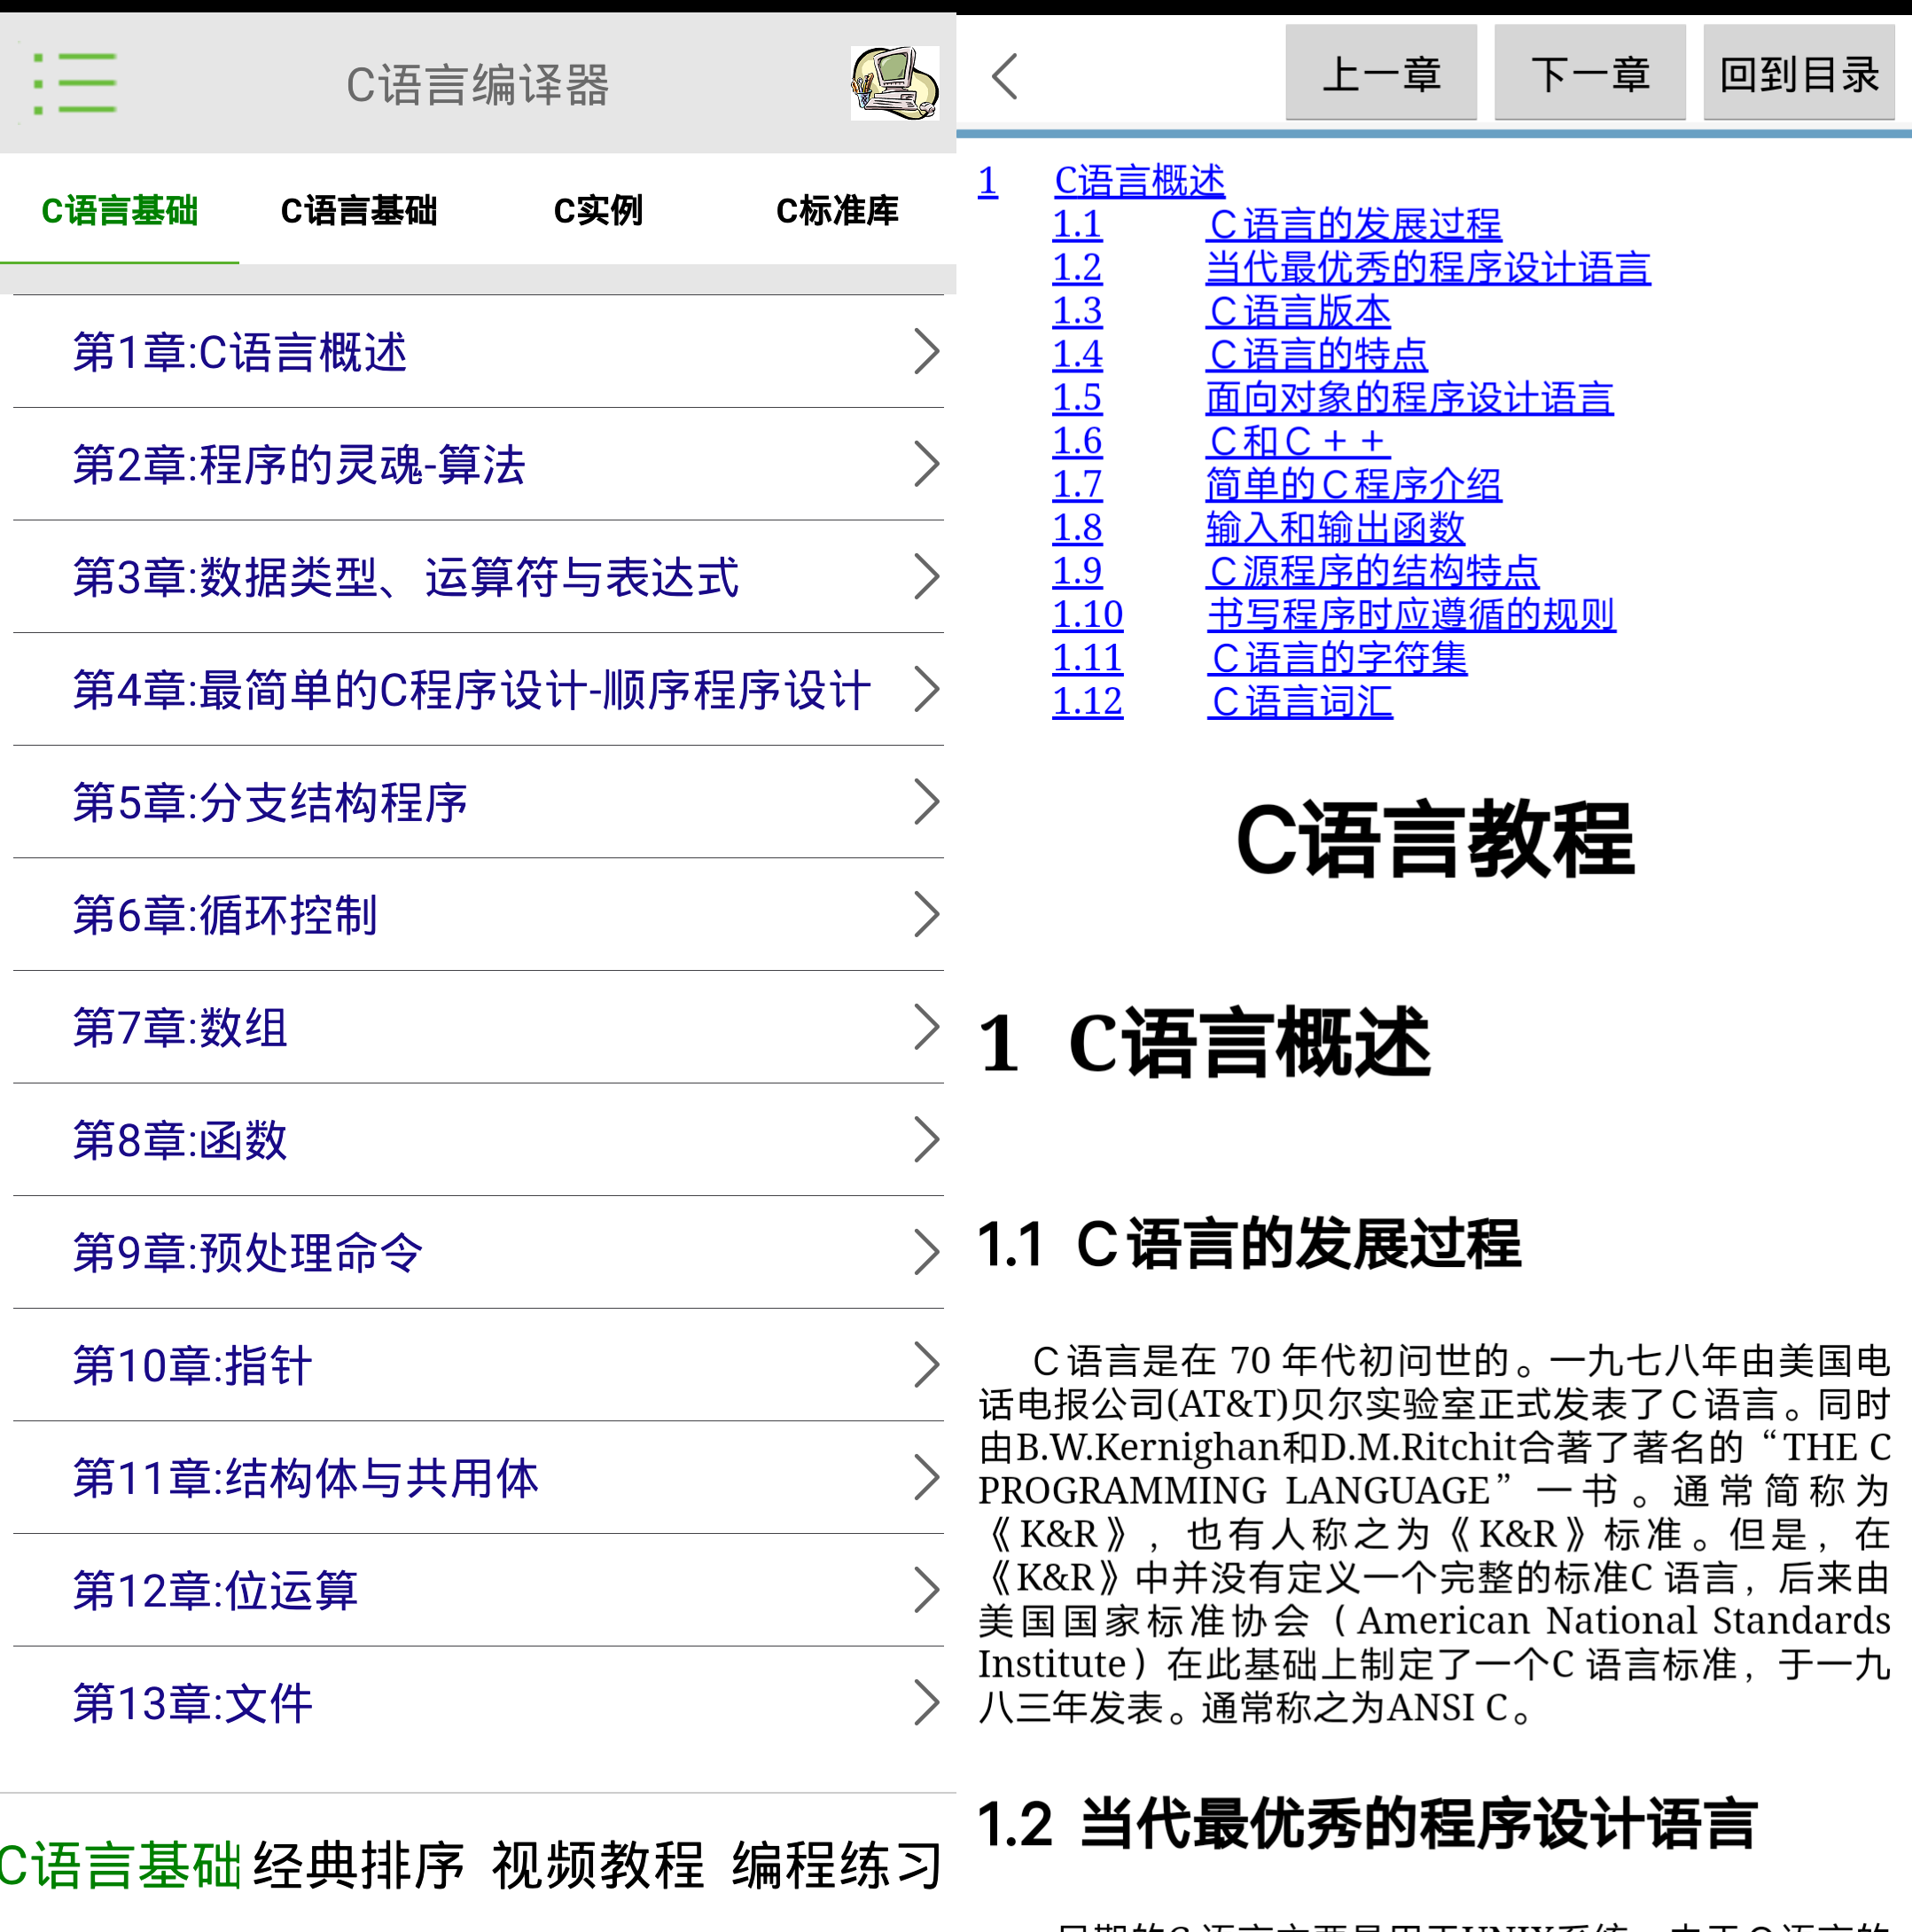1912x1932 pixels.
Task: Expand chevron for 第11章:结构体与共用体
Action: [927, 1478]
